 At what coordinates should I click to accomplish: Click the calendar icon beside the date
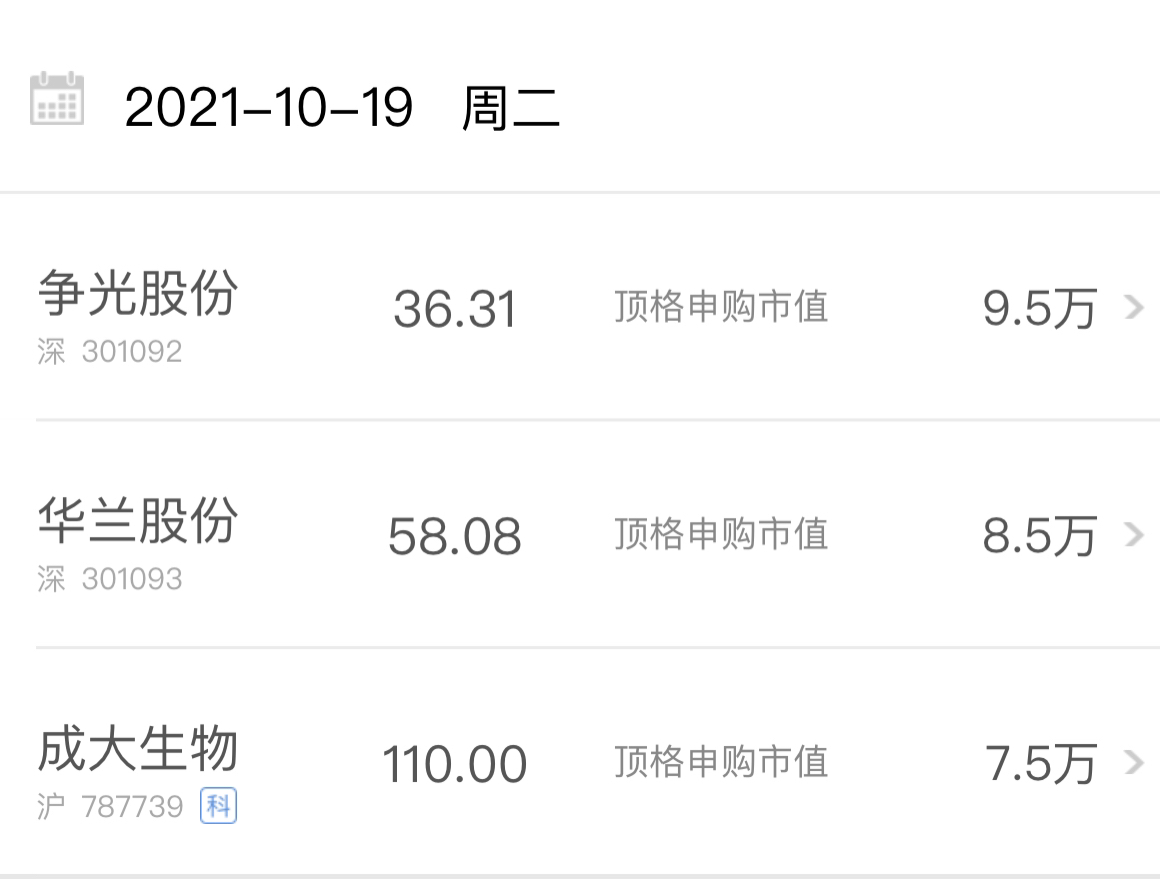tap(57, 98)
